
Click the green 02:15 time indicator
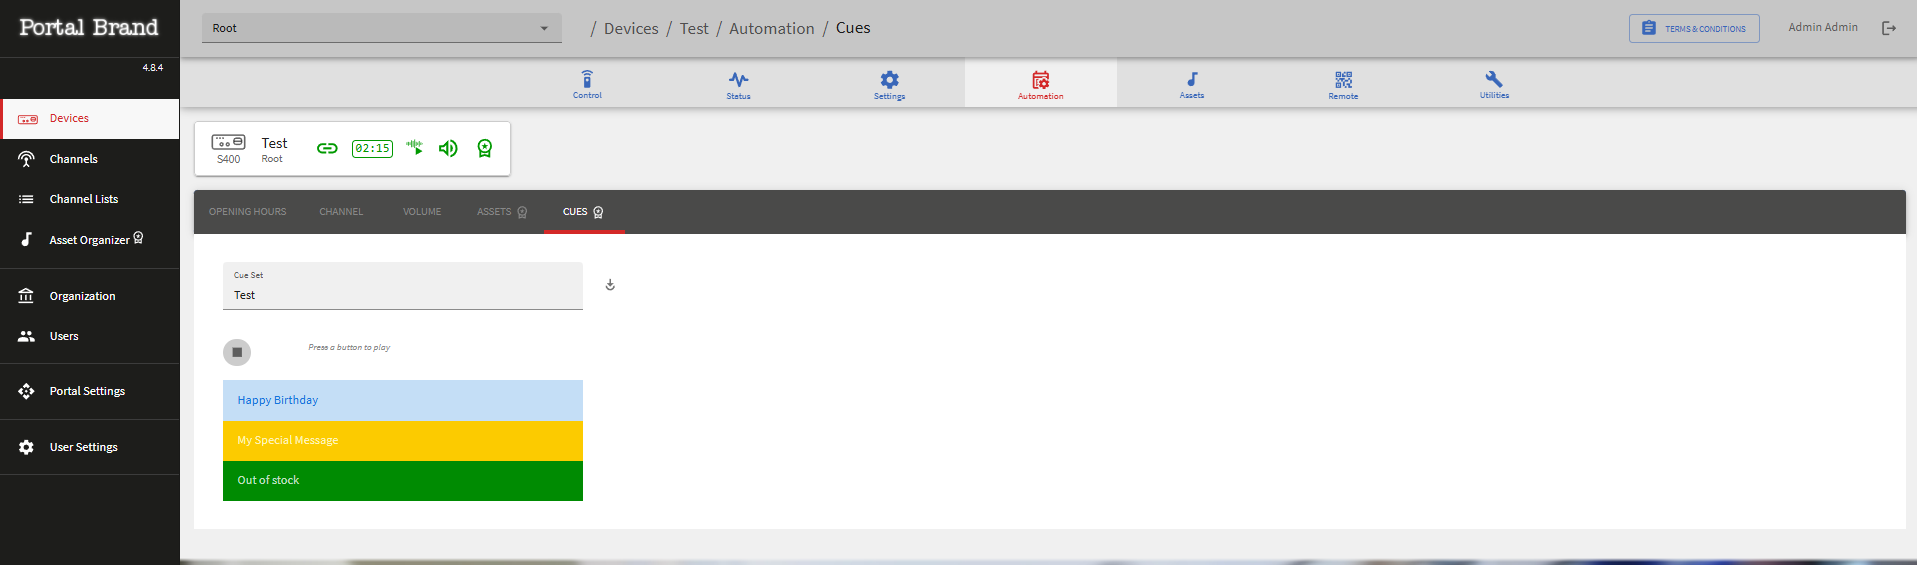372,148
